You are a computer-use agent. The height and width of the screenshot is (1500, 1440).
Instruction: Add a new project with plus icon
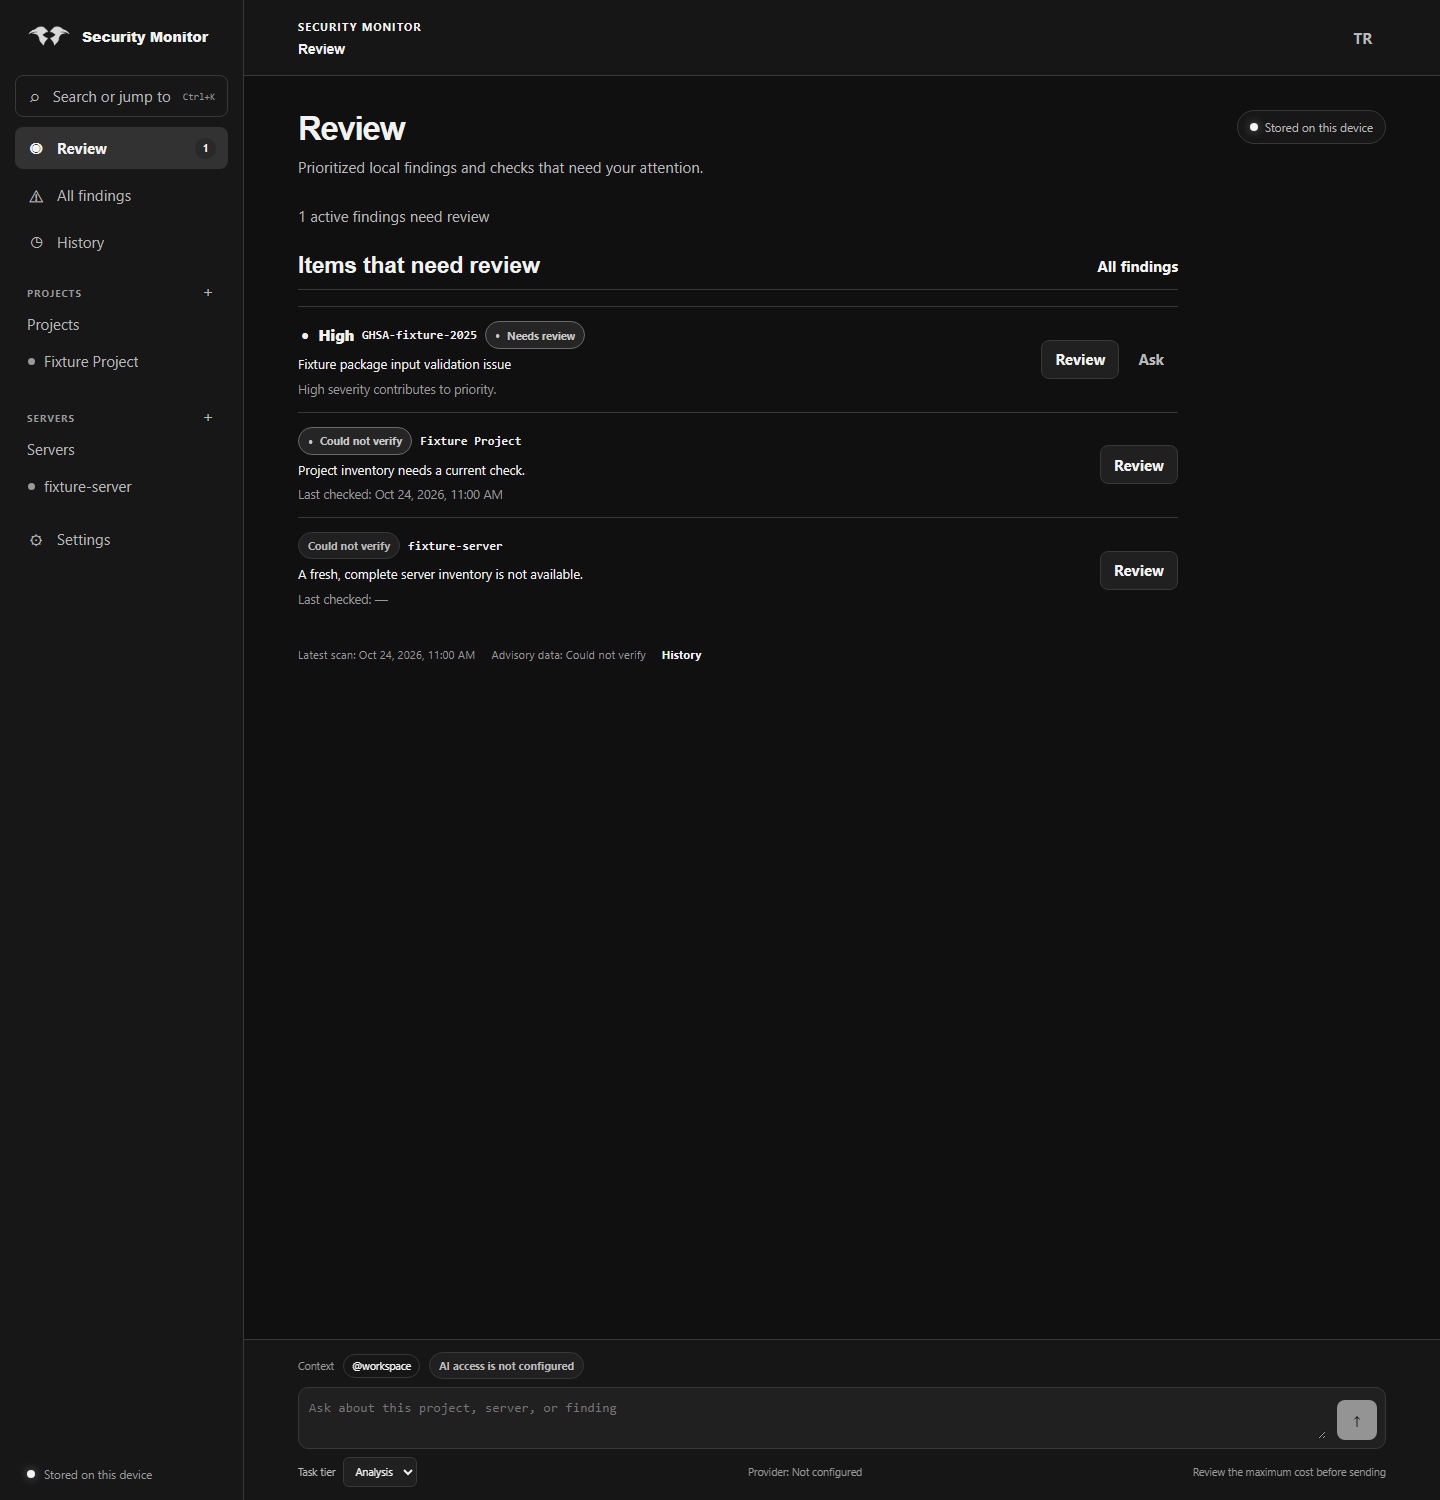[208, 293]
